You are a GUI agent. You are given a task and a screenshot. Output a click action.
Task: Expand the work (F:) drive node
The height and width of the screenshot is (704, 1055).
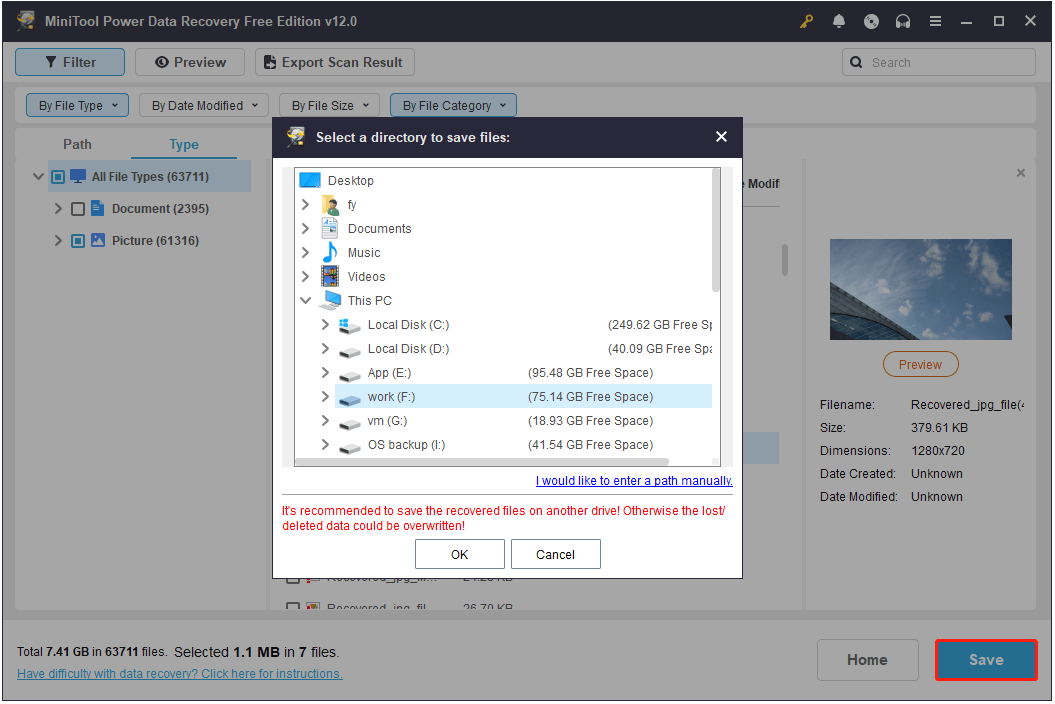325,397
